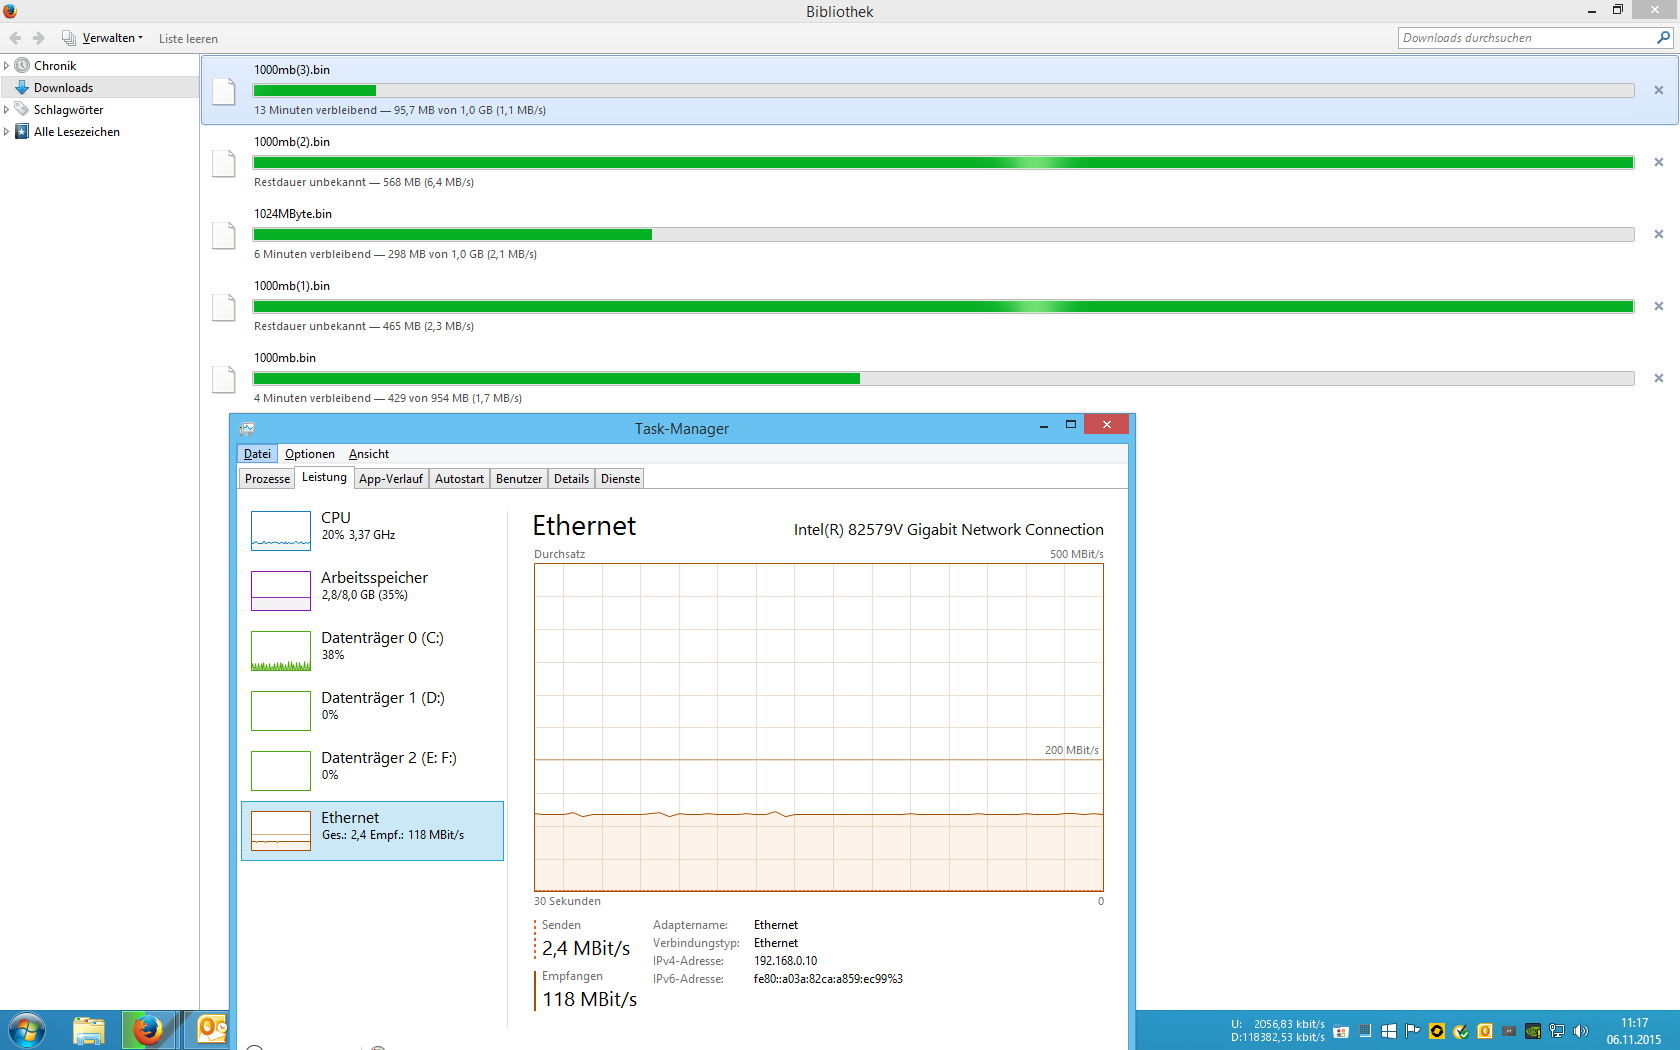Viewport: 1680px width, 1050px height.
Task: Click the yellow sync arrows tray icon
Action: pos(1437,1031)
